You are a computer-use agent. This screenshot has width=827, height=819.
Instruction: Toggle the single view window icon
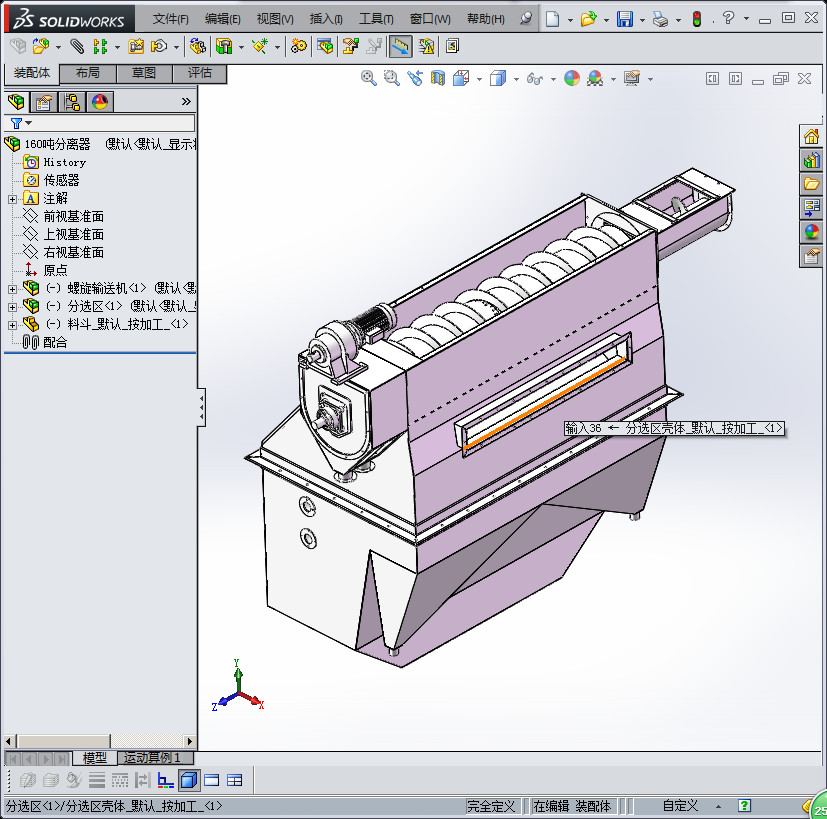point(211,780)
